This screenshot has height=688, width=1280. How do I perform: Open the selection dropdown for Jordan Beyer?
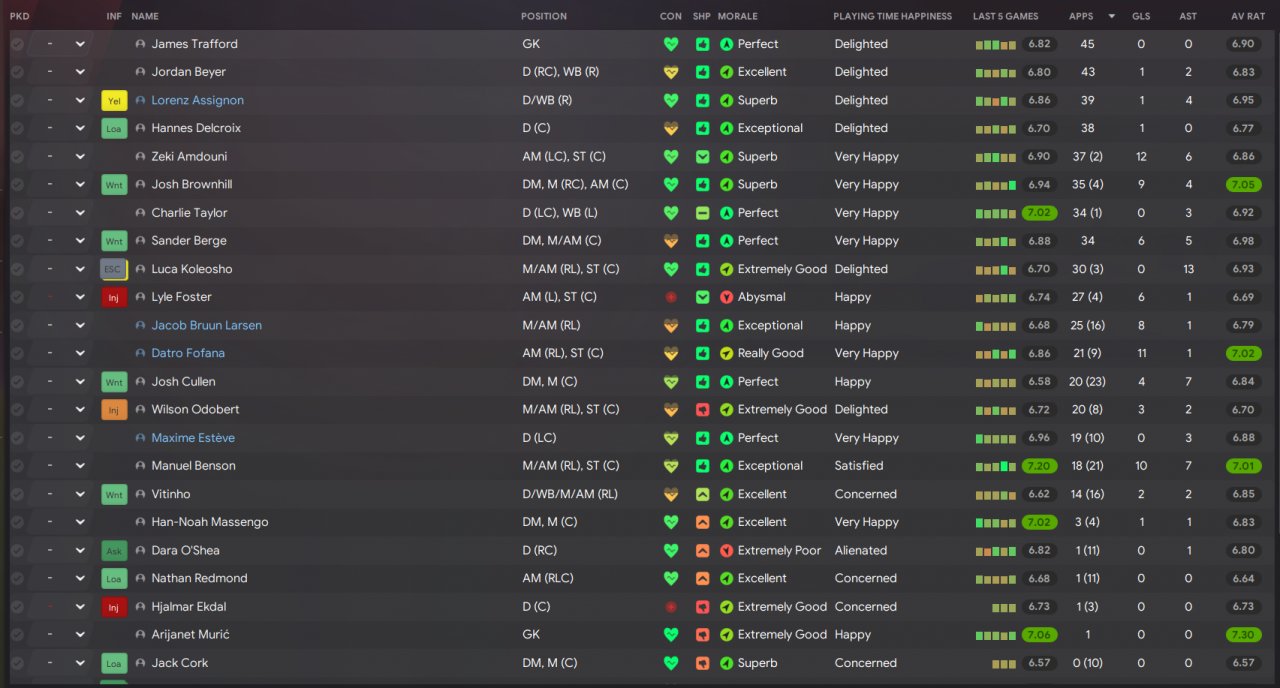(x=80, y=72)
